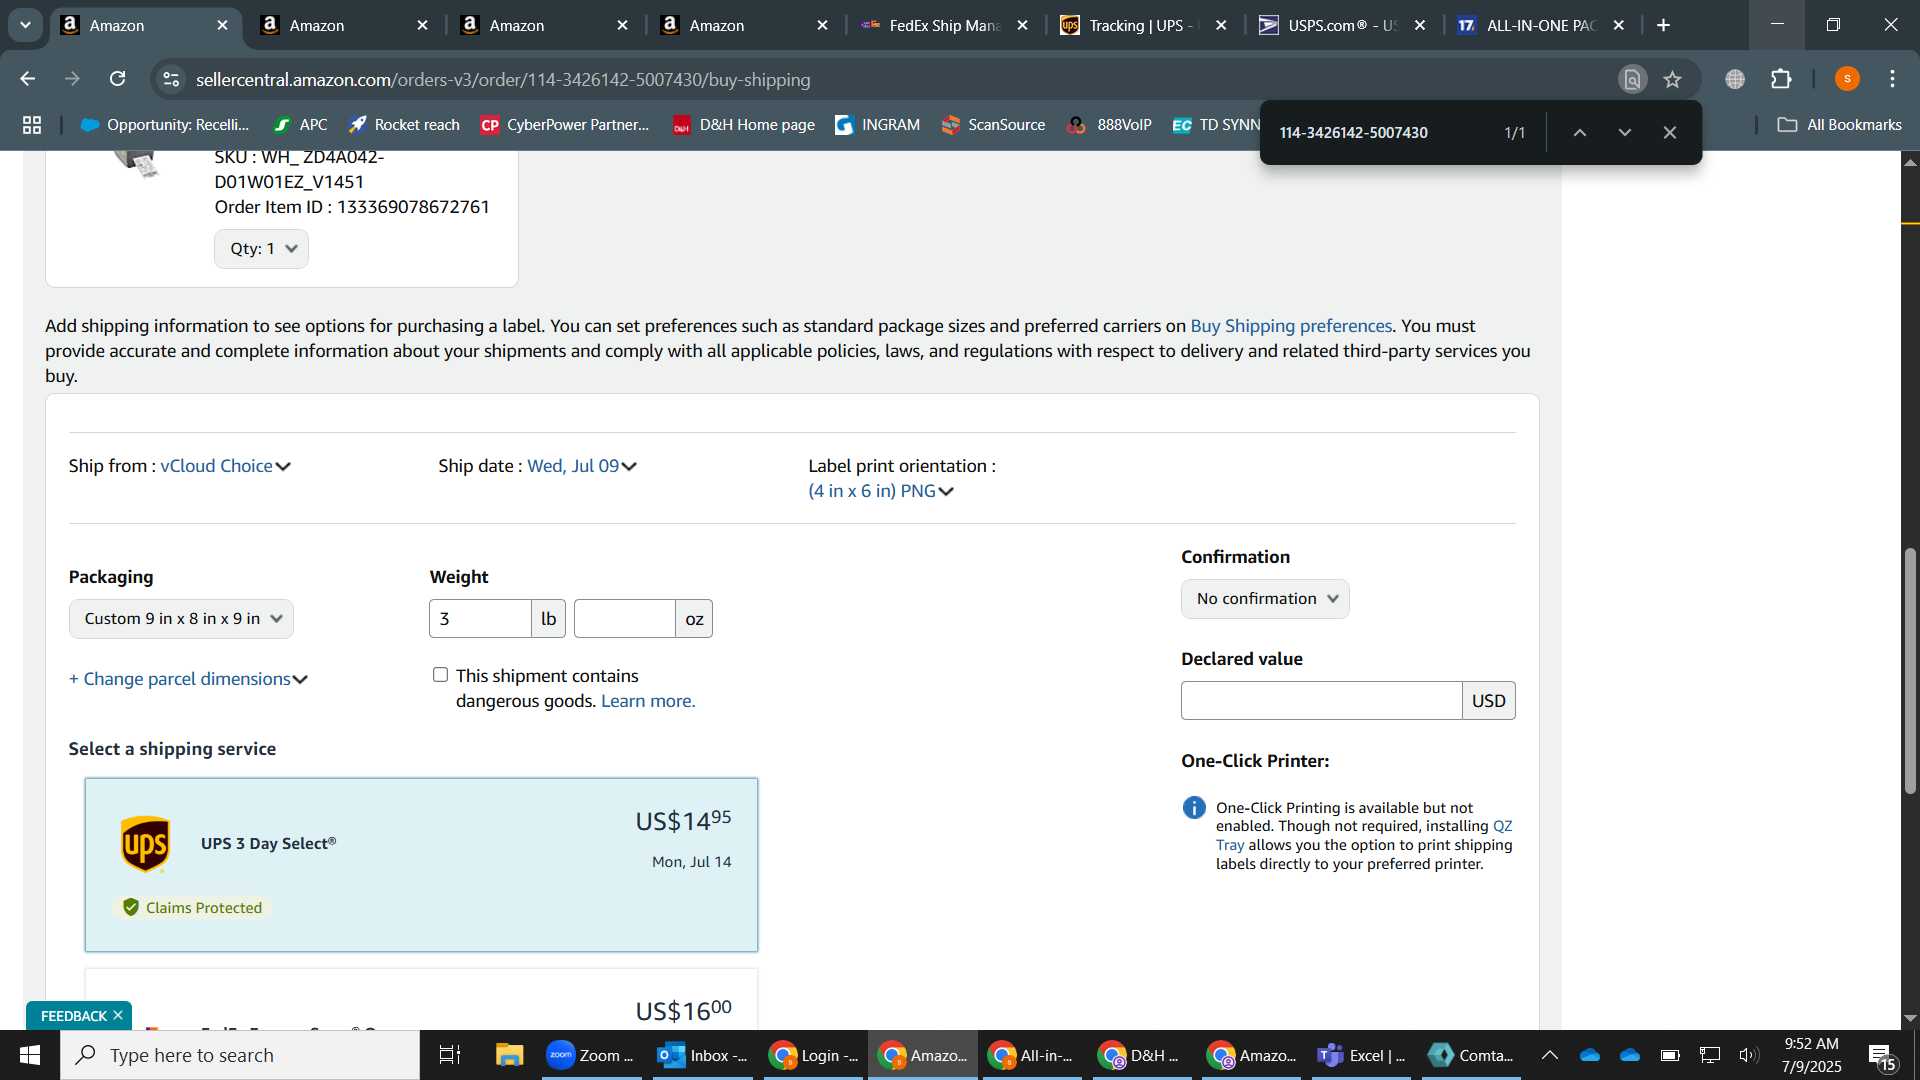The image size is (1920, 1080).
Task: Click the Order Item ID 133369078672761 text
Action: point(352,207)
